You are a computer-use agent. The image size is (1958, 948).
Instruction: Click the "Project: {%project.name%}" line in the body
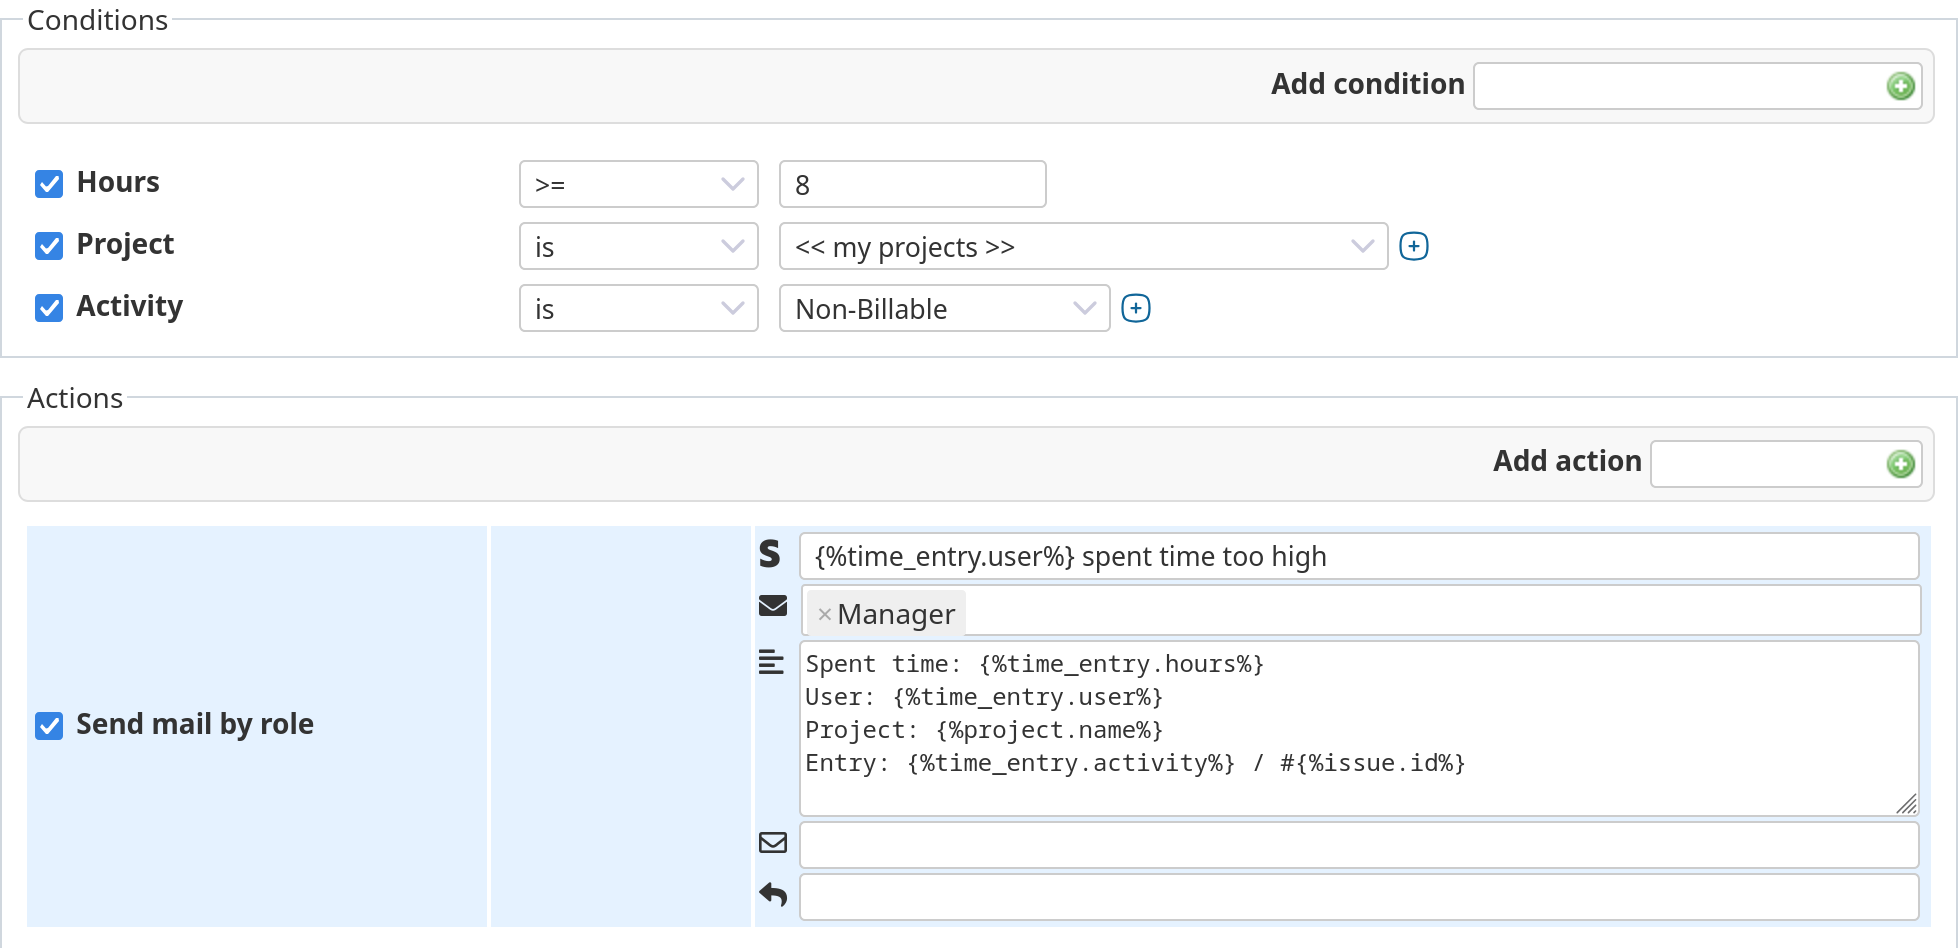(x=984, y=730)
